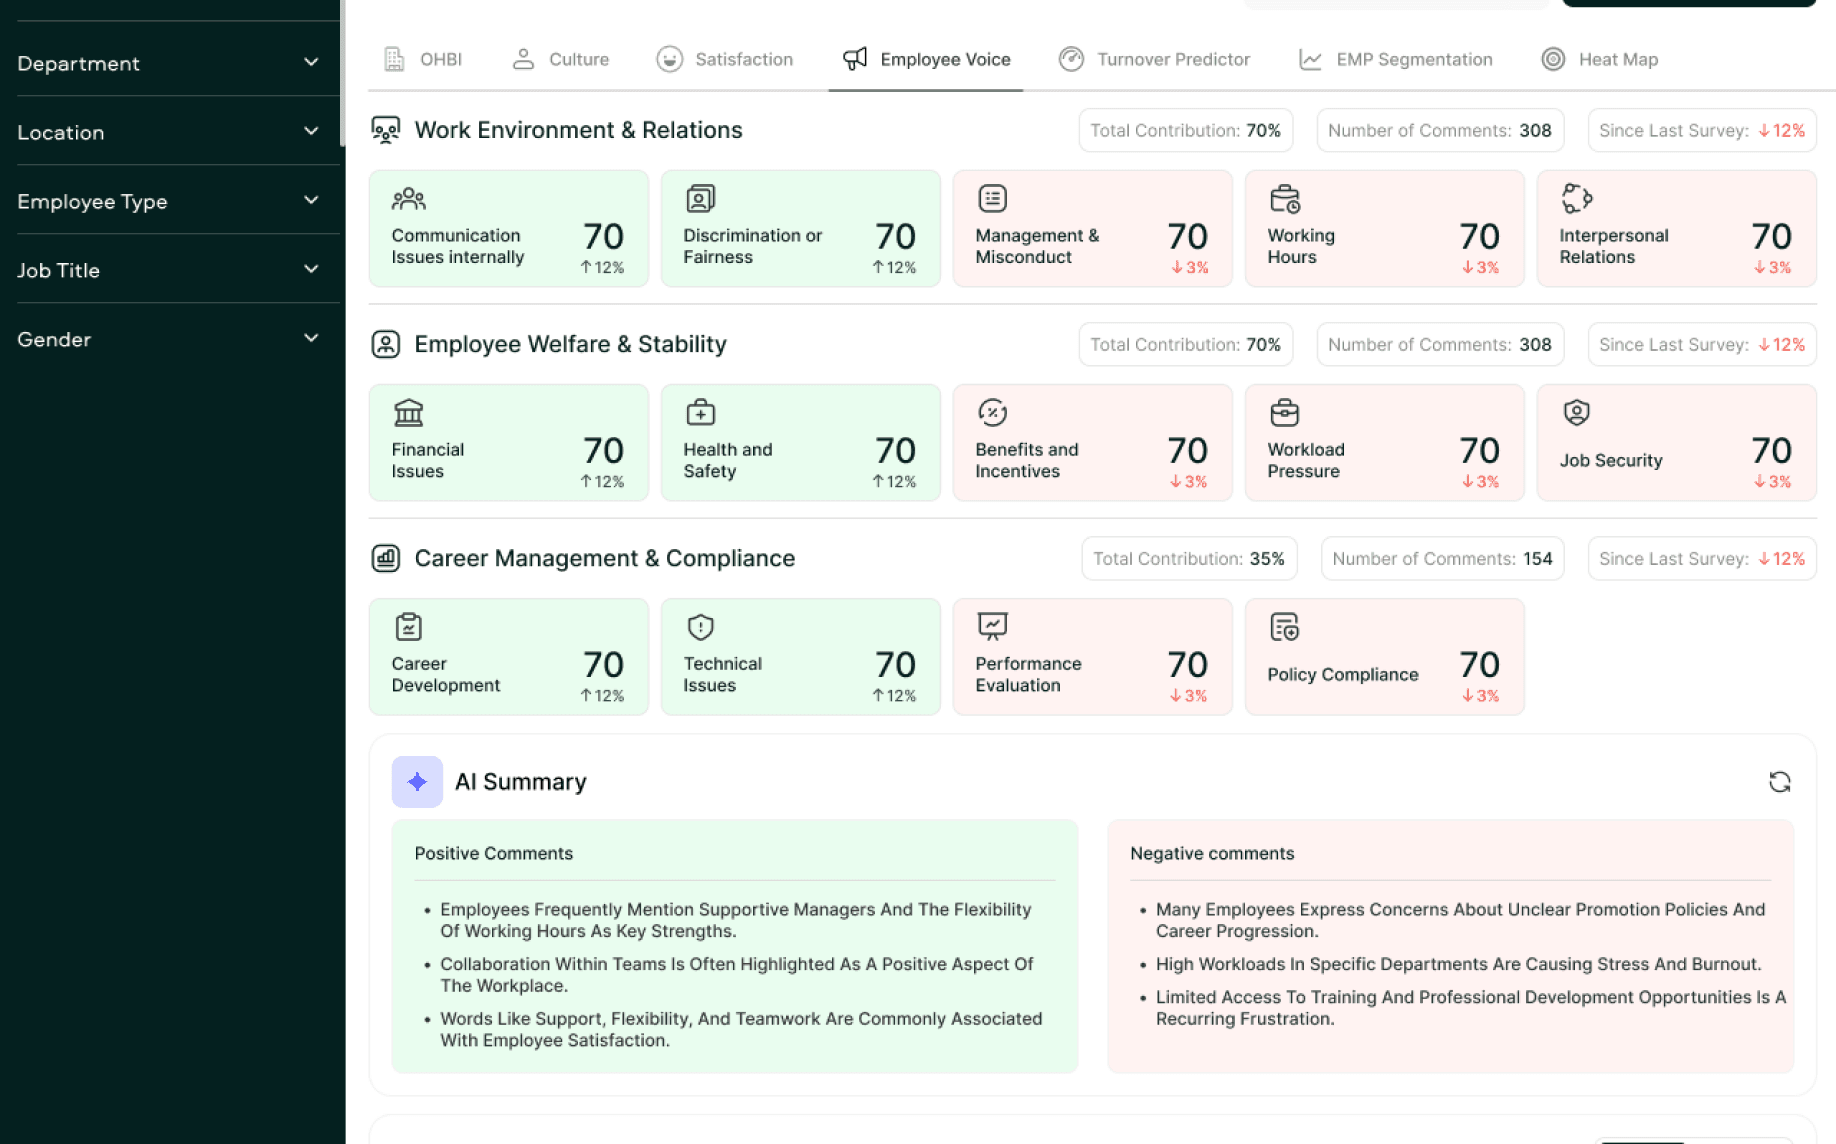
Task: Switch to the Turnover Predictor tab
Action: point(1154,59)
